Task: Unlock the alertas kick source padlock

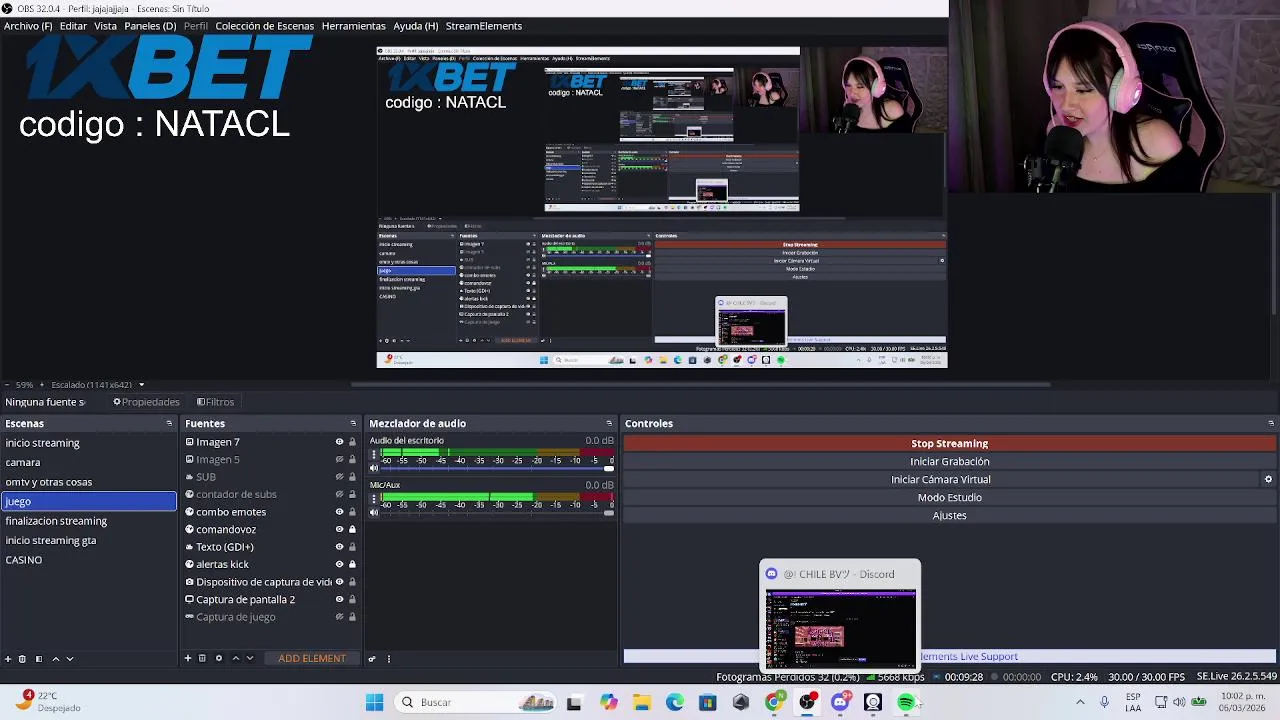Action: (x=352, y=564)
